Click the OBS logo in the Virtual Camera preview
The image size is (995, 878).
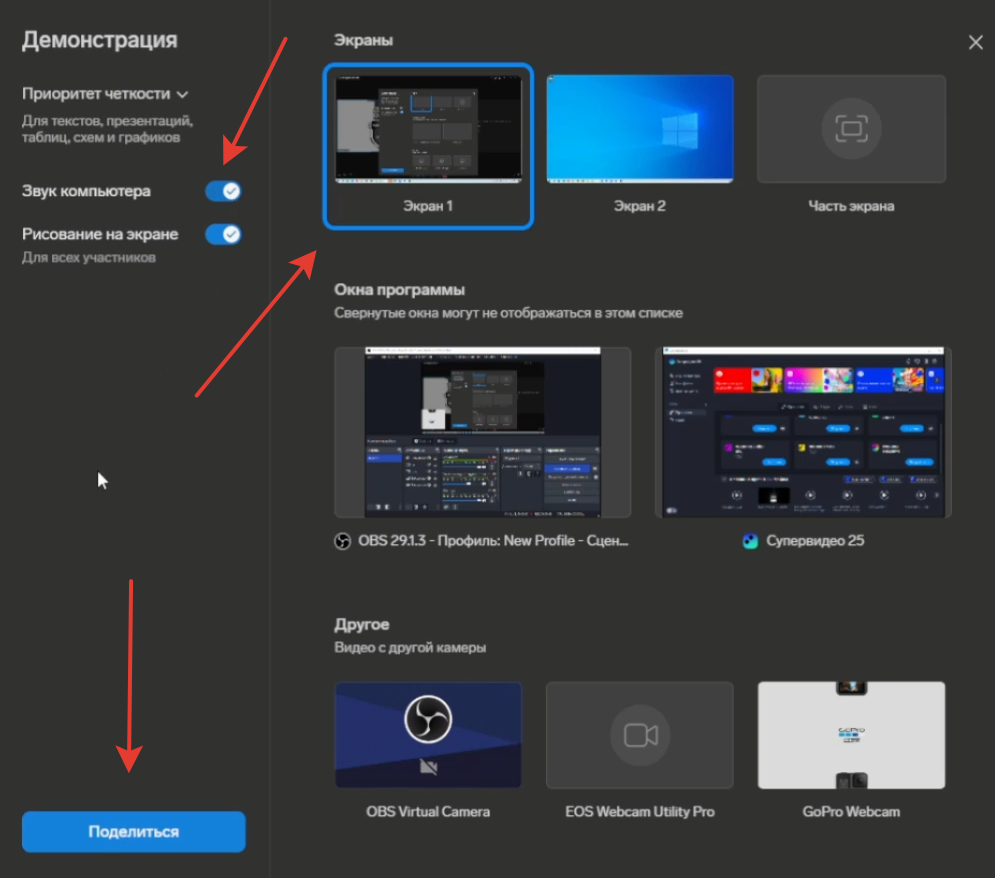pyautogui.click(x=428, y=719)
